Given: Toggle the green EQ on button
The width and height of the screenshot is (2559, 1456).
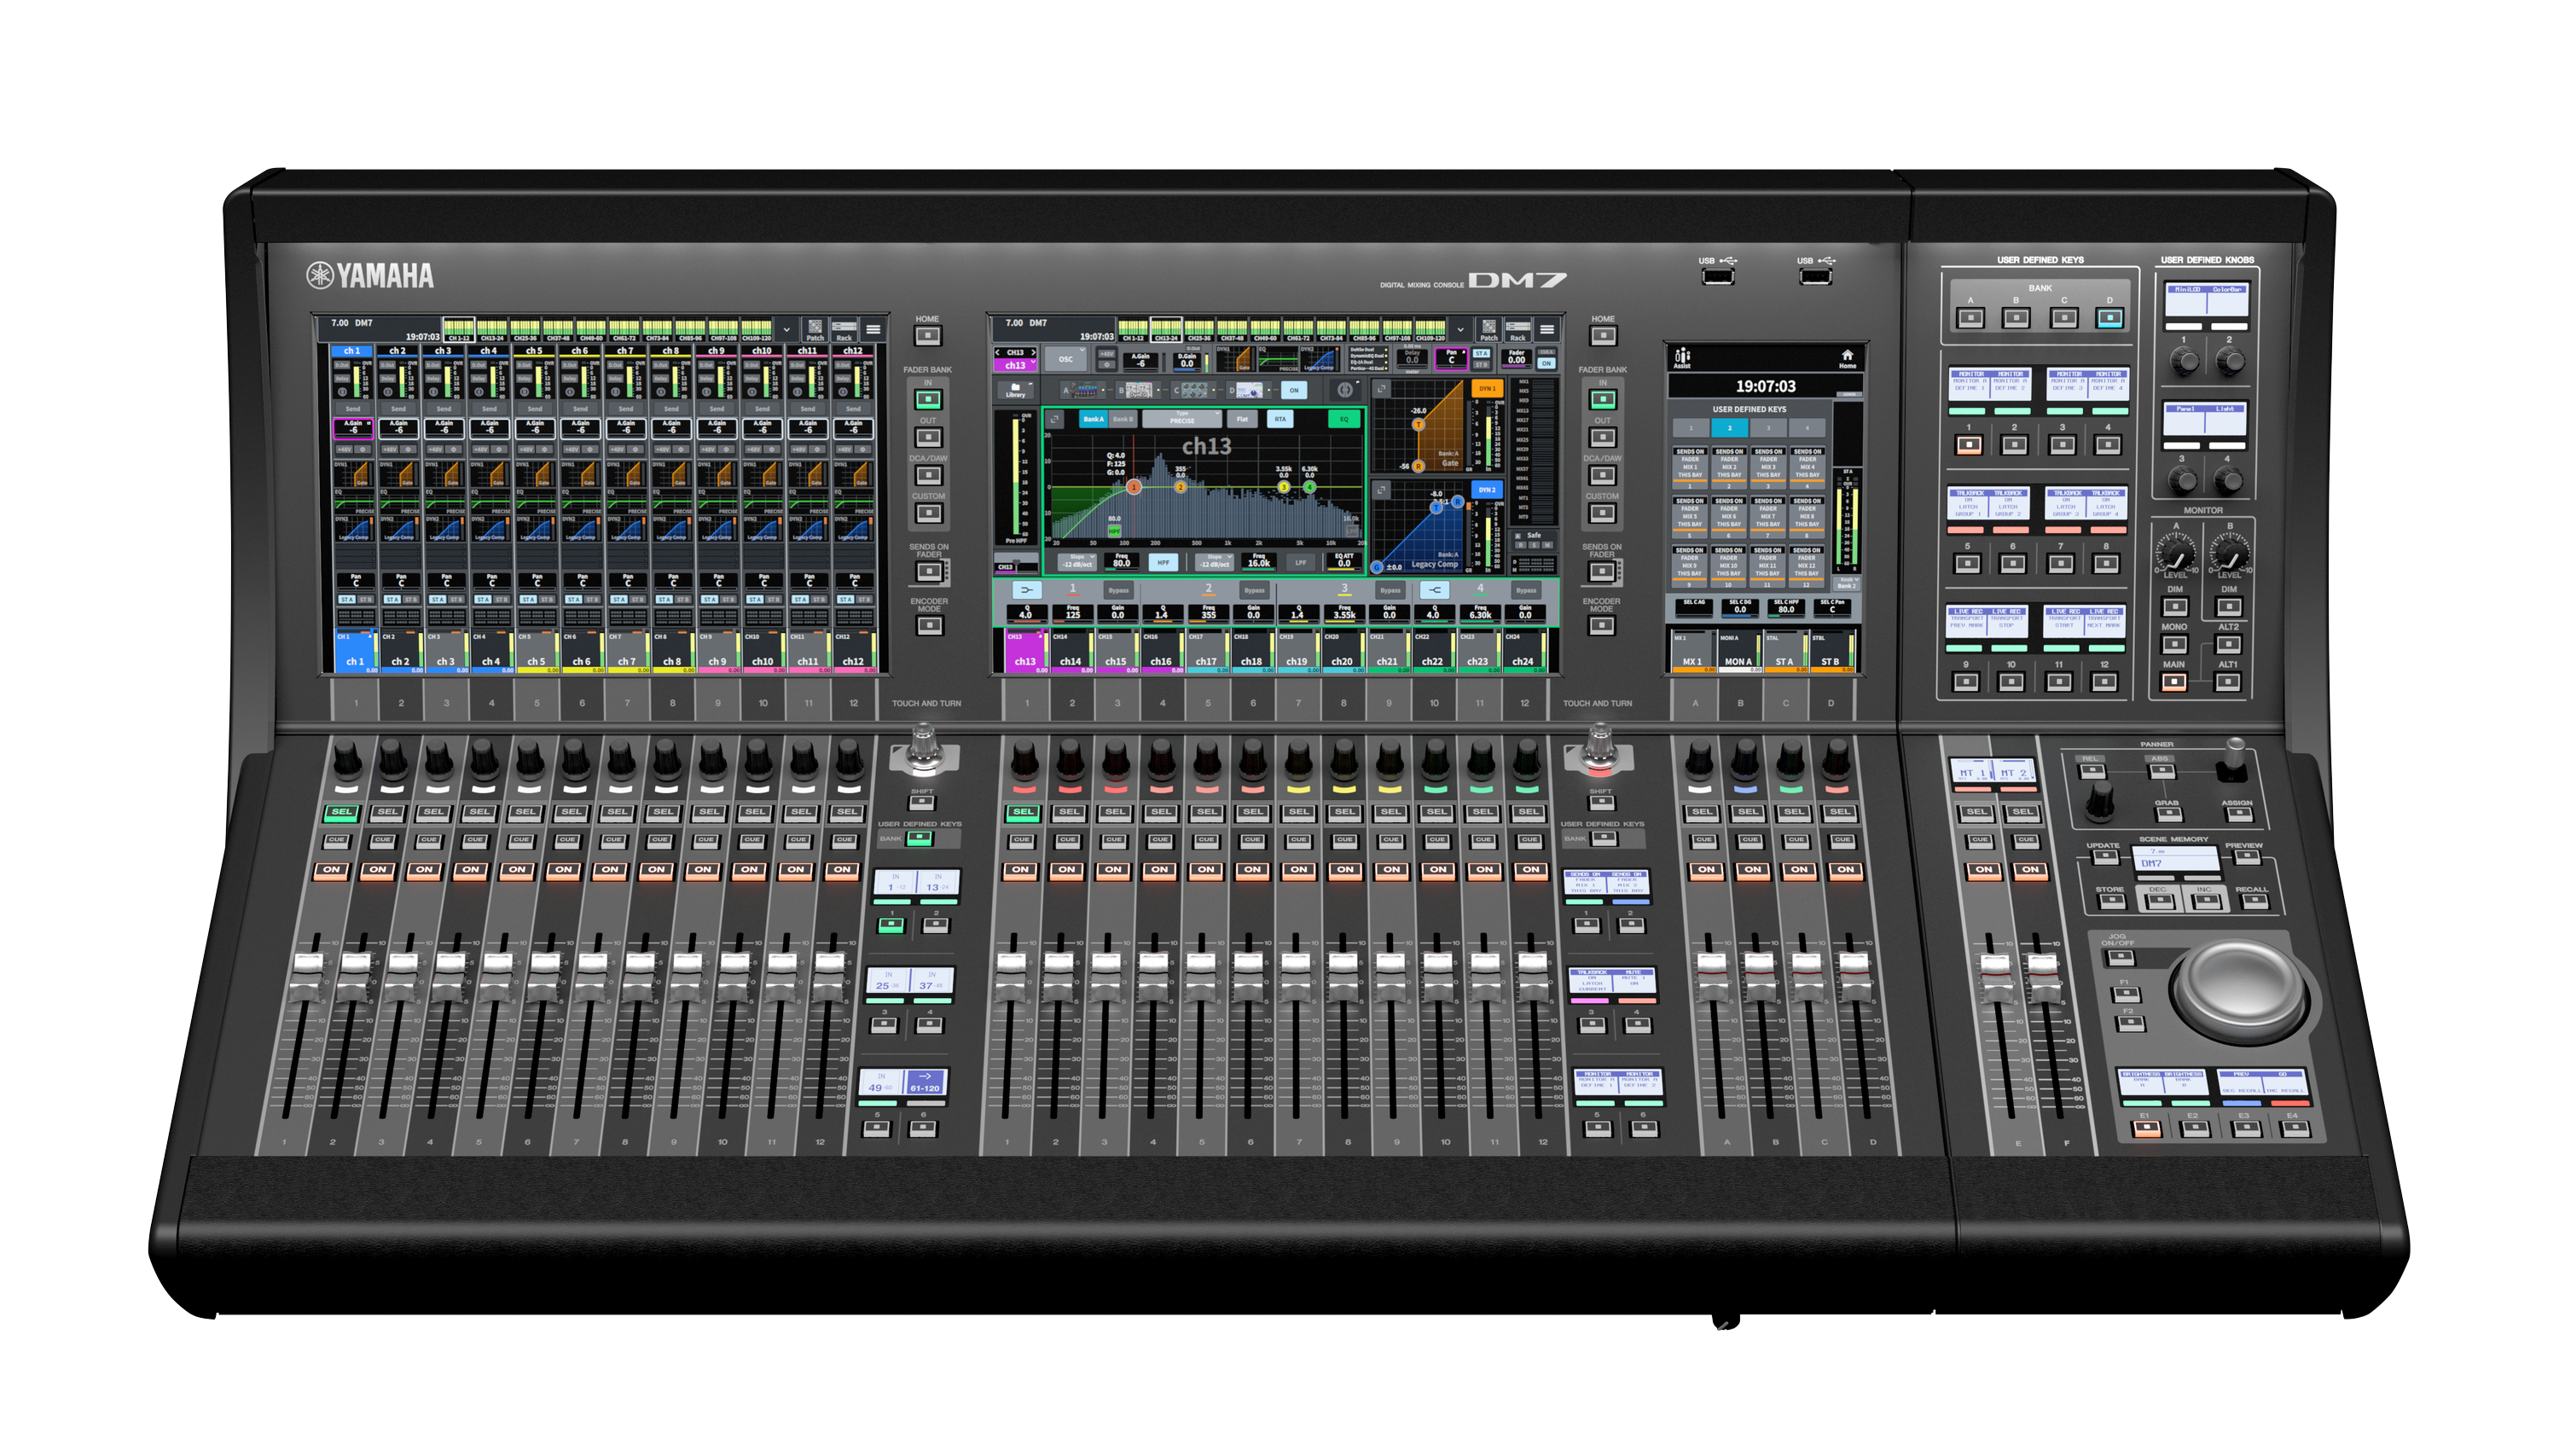Looking at the screenshot, I should point(1345,420).
